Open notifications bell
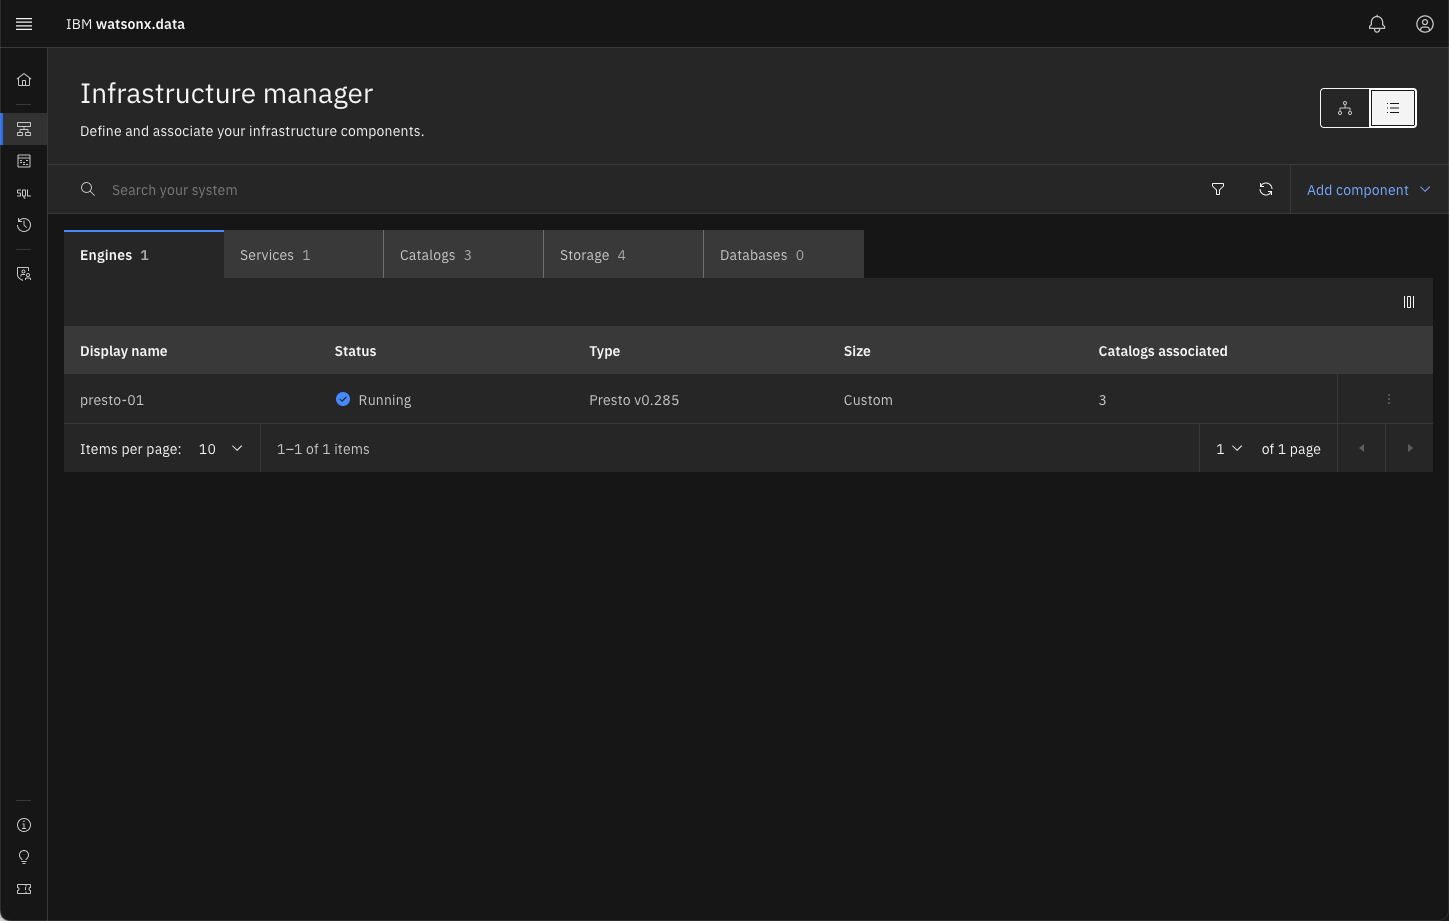Image resolution: width=1449 pixels, height=921 pixels. tap(1377, 24)
